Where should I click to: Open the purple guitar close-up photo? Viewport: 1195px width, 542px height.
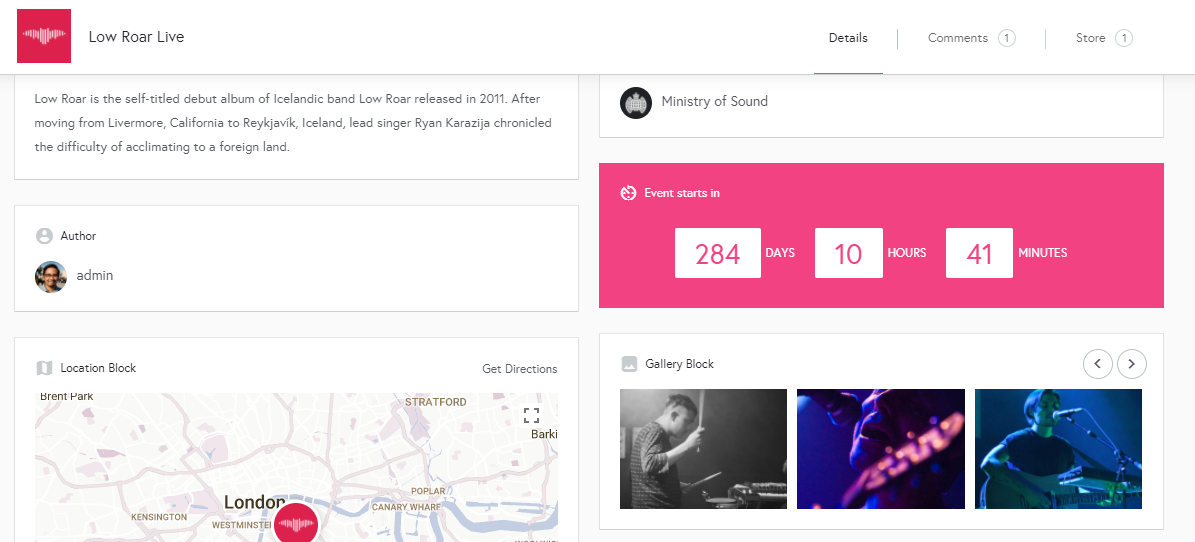click(x=880, y=448)
